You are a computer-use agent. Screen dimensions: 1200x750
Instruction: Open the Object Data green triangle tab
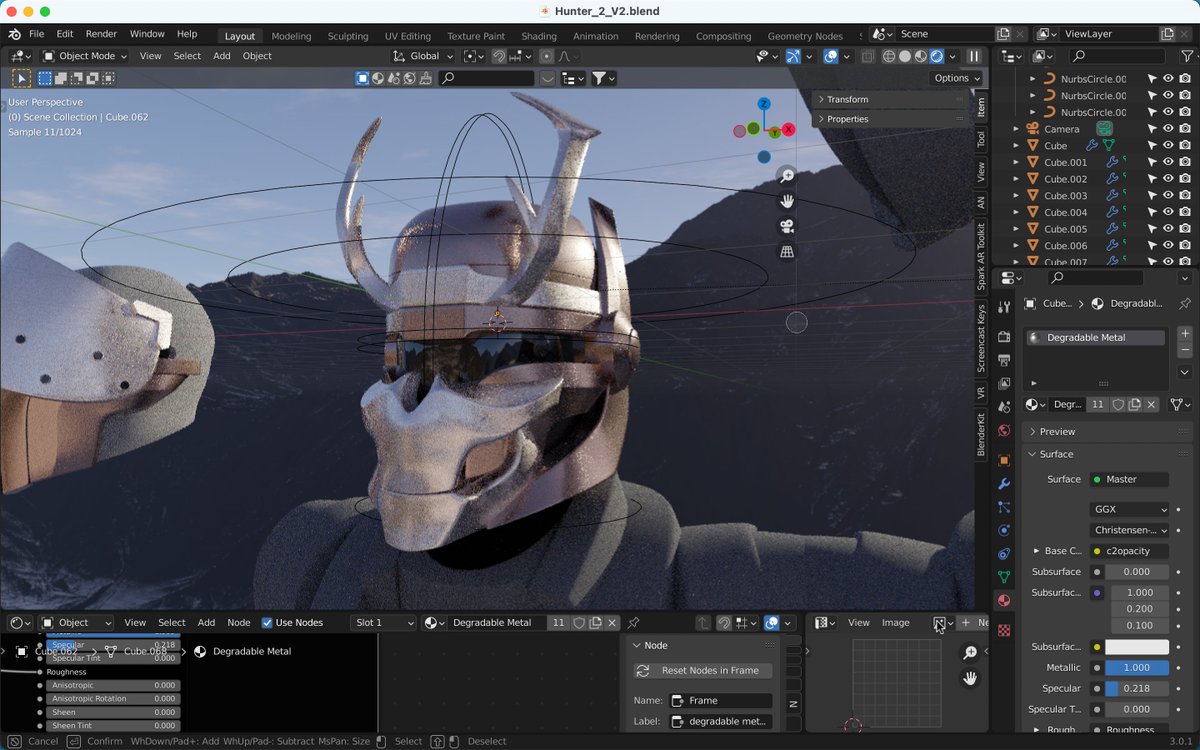(1004, 577)
